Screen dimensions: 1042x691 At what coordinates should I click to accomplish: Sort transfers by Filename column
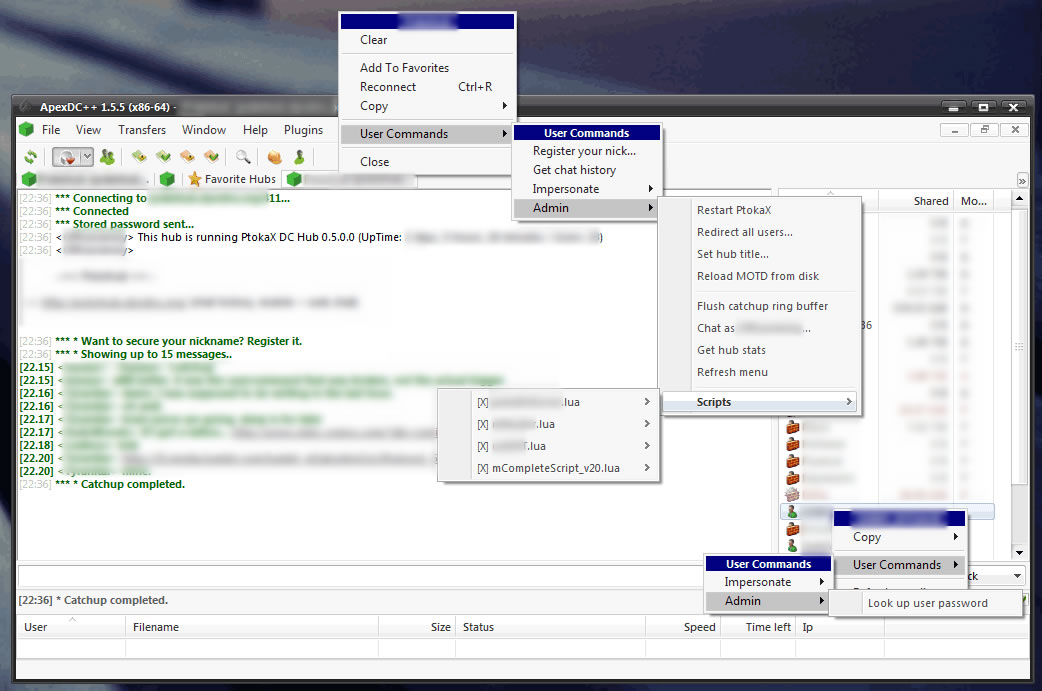coord(252,627)
